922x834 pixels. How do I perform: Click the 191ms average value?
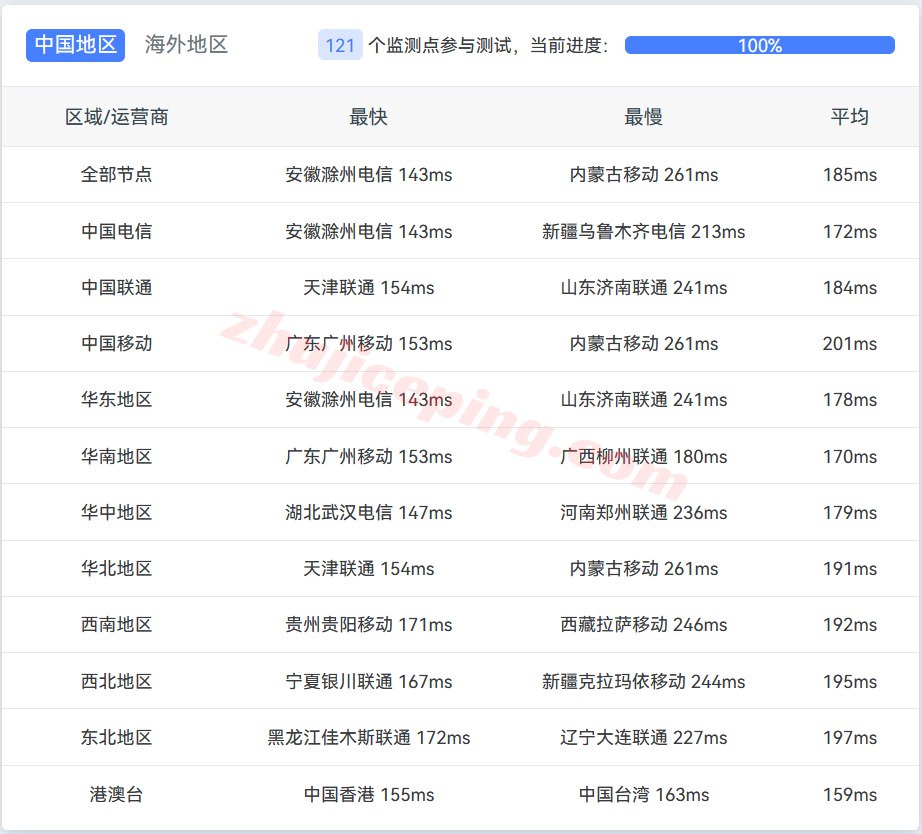point(850,569)
